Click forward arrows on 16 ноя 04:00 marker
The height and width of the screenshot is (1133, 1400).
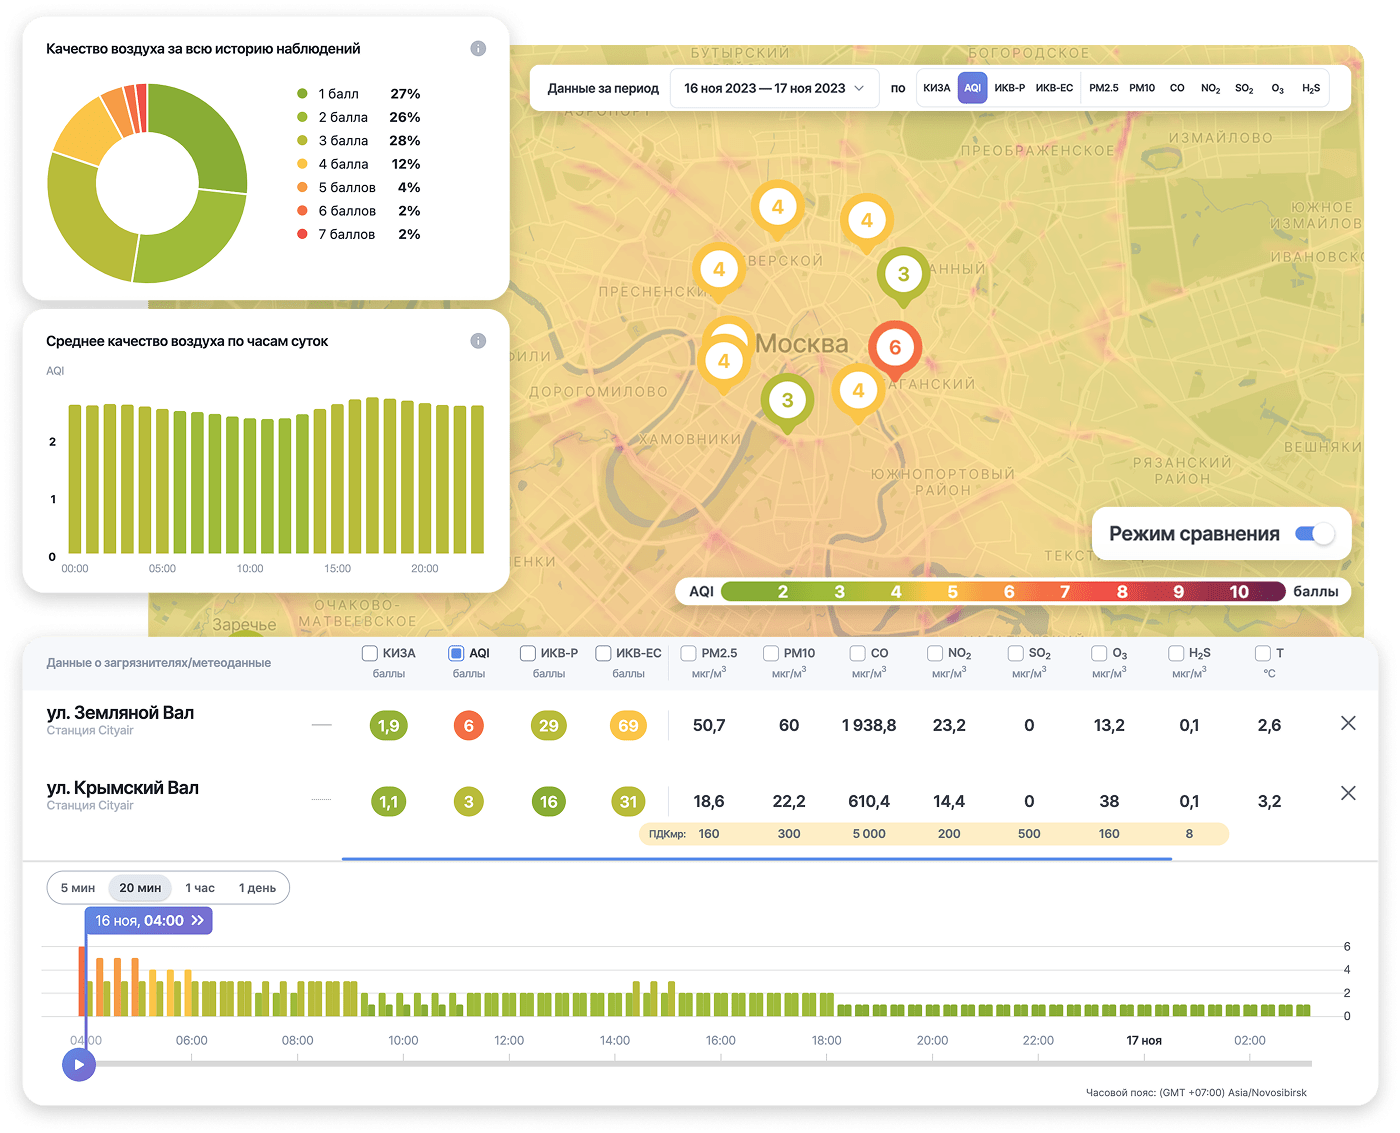[198, 921]
